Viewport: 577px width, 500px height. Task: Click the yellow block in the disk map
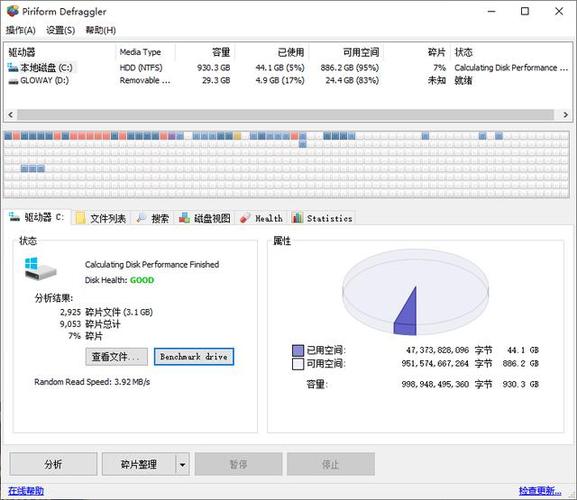point(237,136)
